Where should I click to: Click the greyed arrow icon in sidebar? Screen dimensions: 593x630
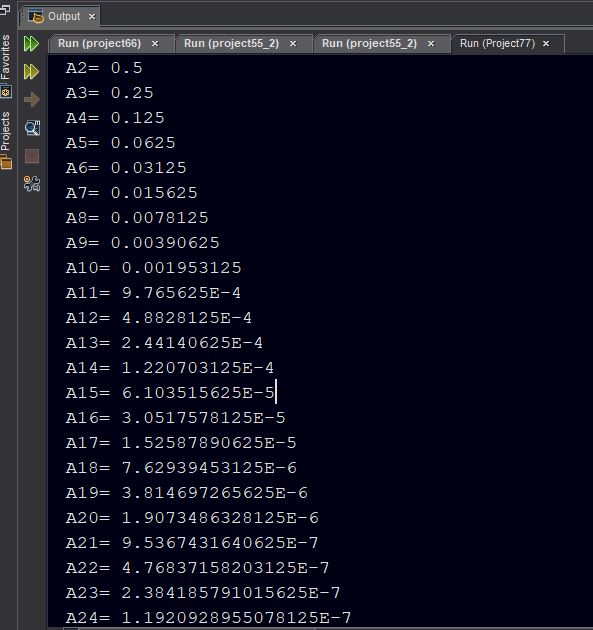[x=32, y=100]
